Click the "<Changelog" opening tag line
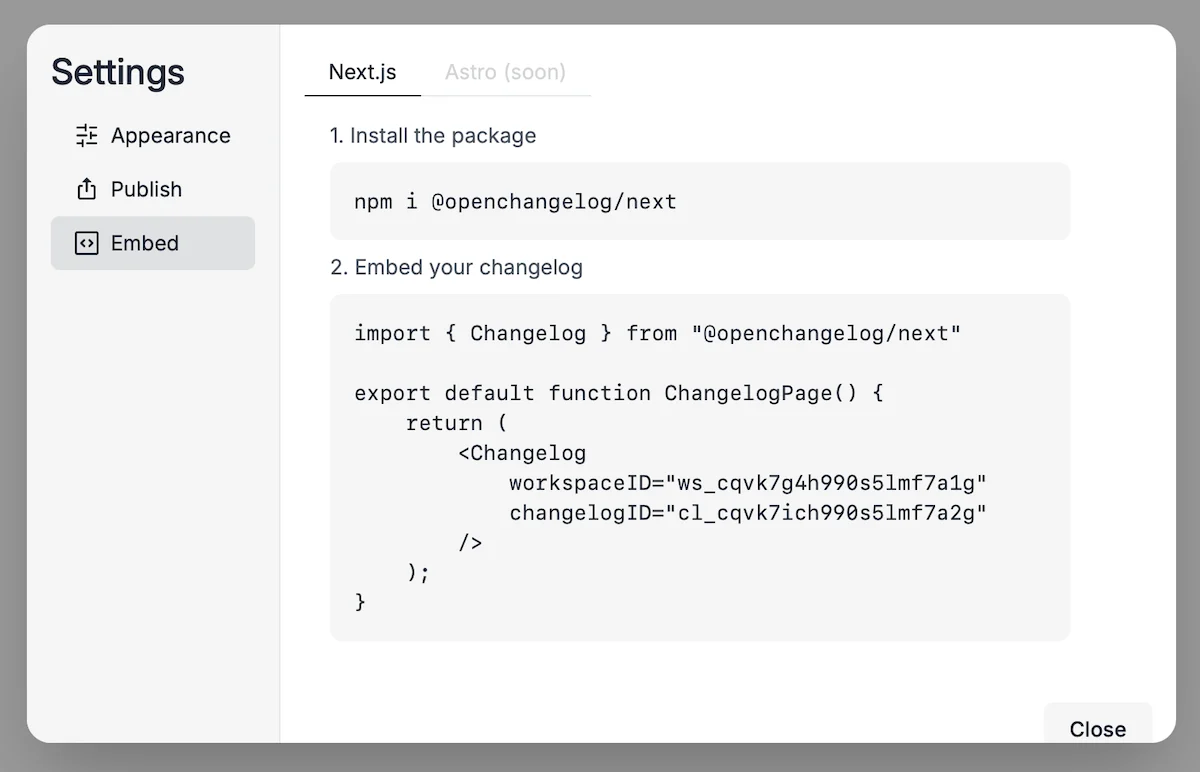Image resolution: width=1200 pixels, height=772 pixels. [x=523, y=453]
